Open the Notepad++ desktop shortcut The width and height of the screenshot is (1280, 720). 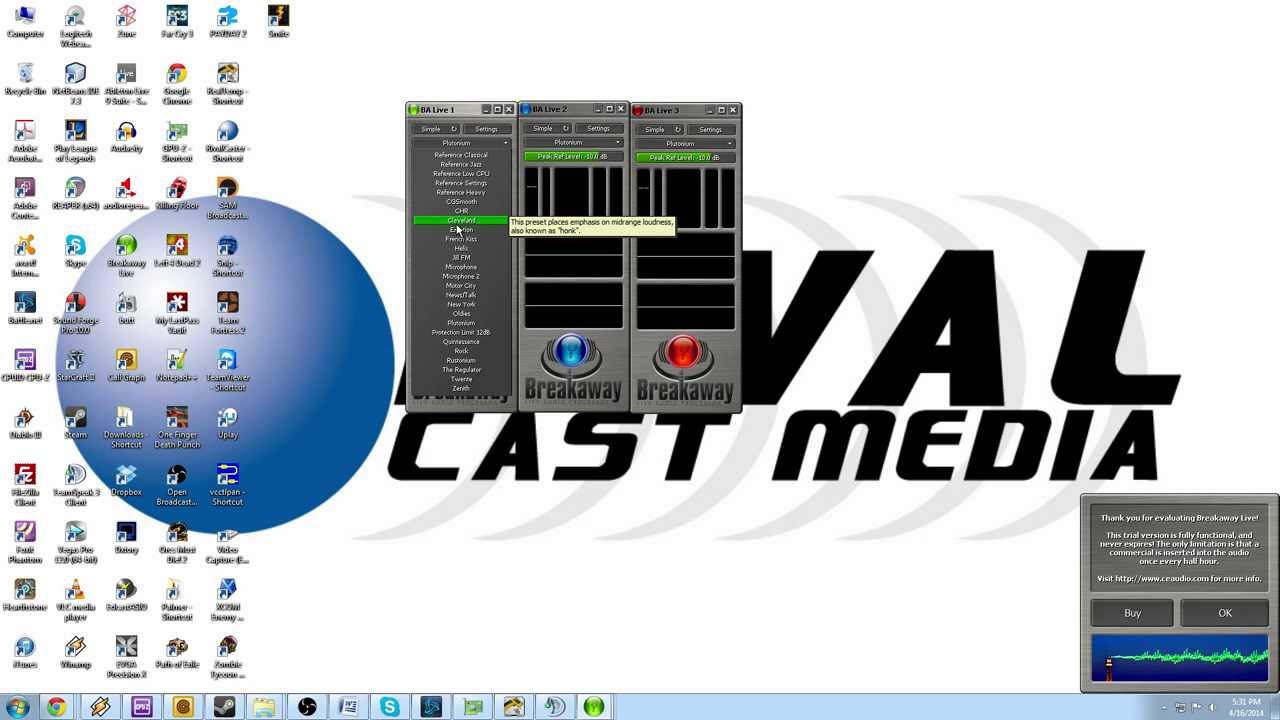point(177,365)
